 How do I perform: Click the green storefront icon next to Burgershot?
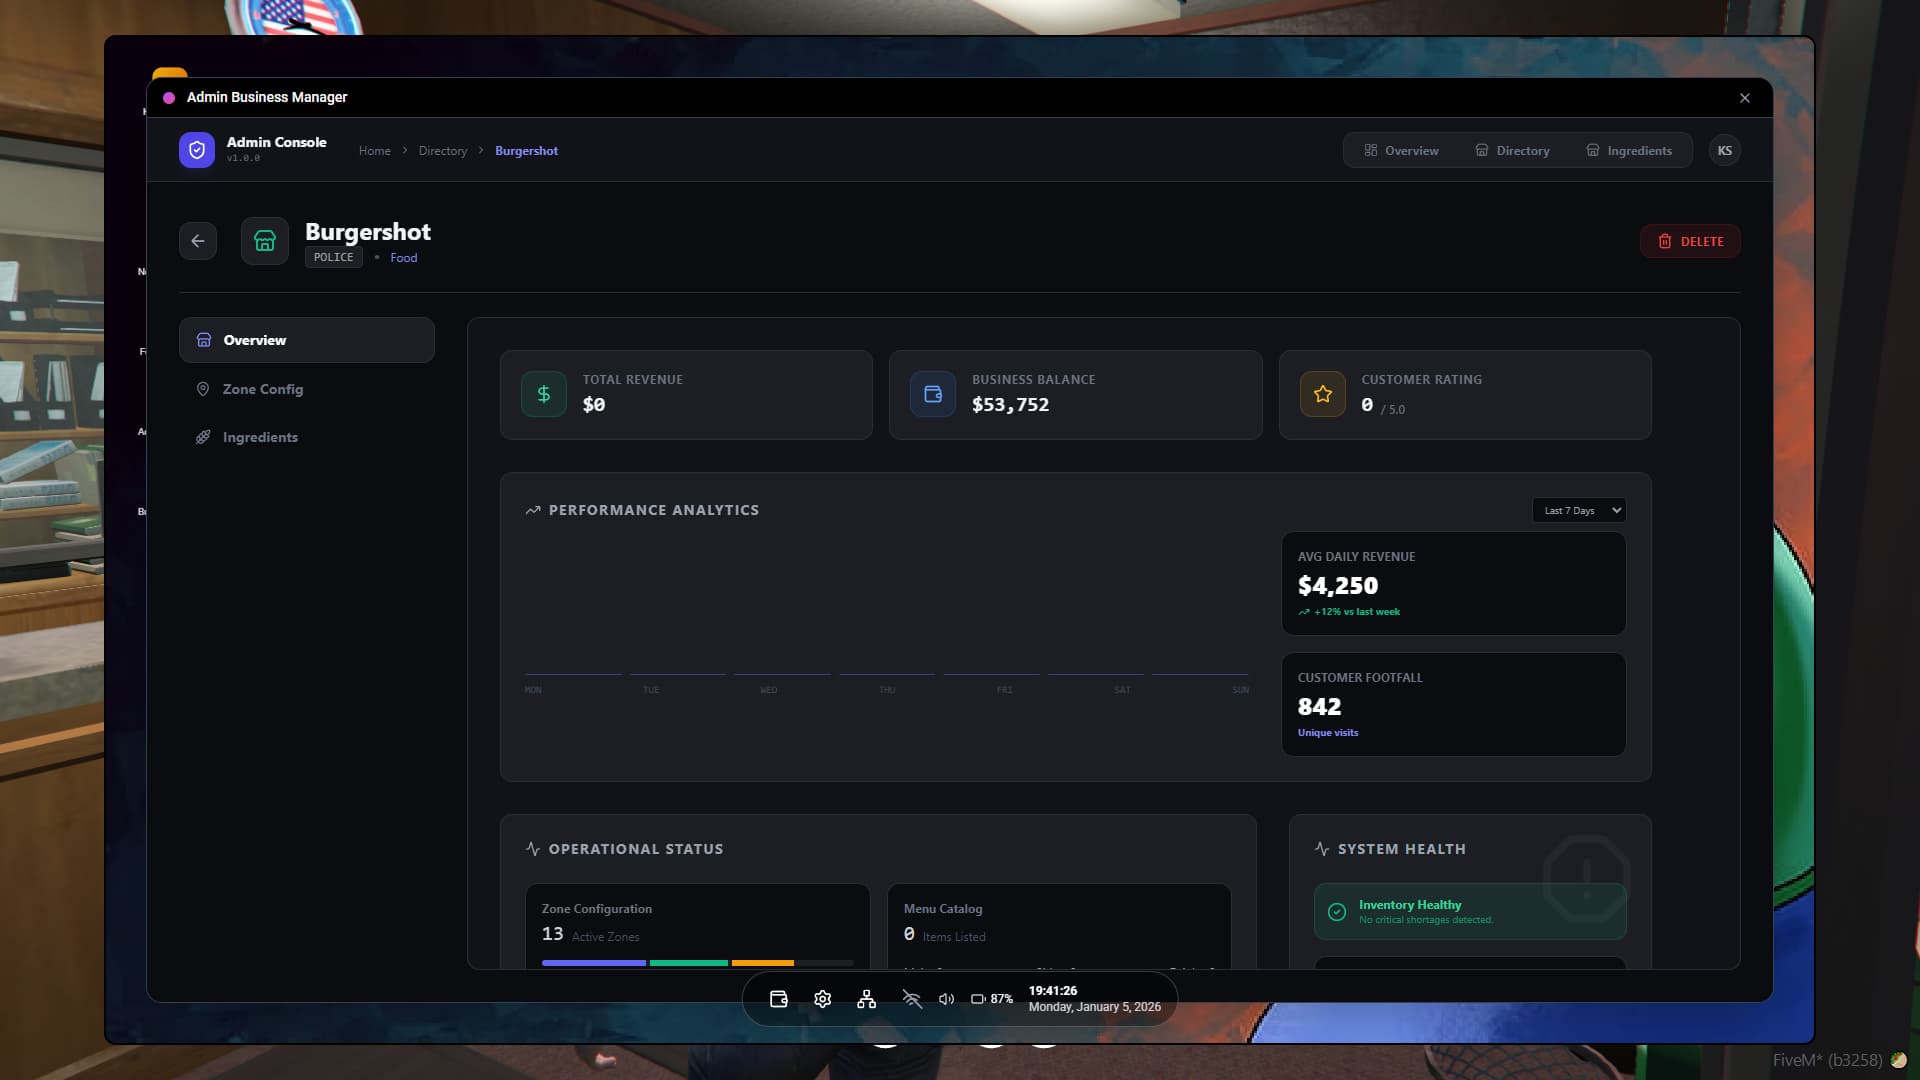pyautogui.click(x=265, y=241)
